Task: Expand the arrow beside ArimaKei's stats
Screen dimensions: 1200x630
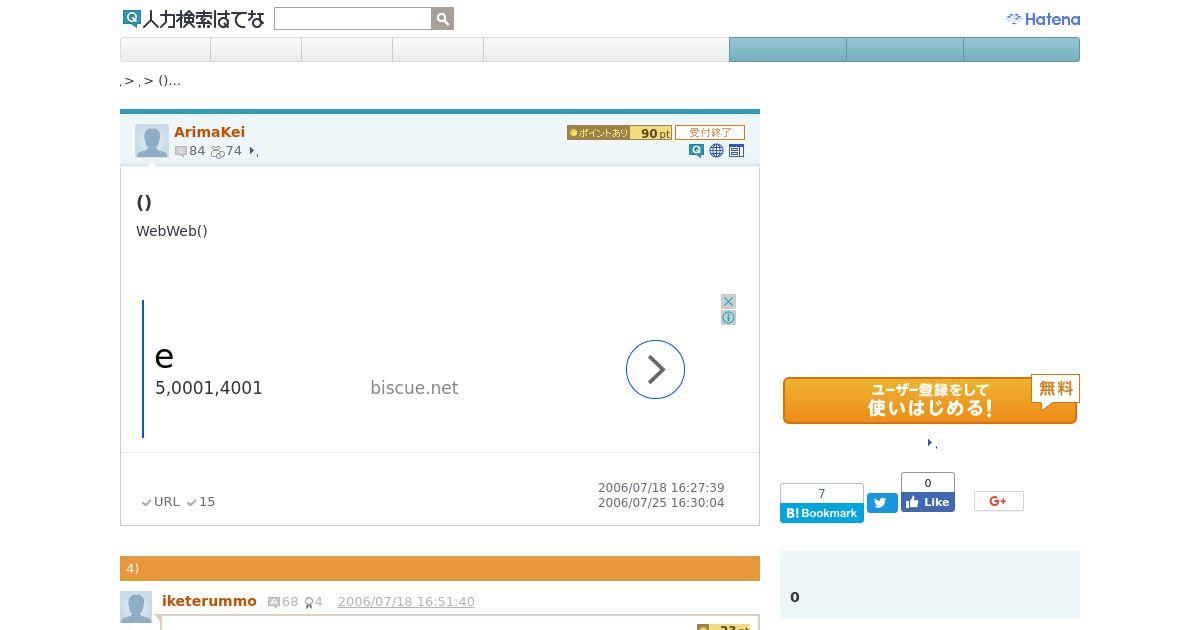Action: tap(253, 152)
